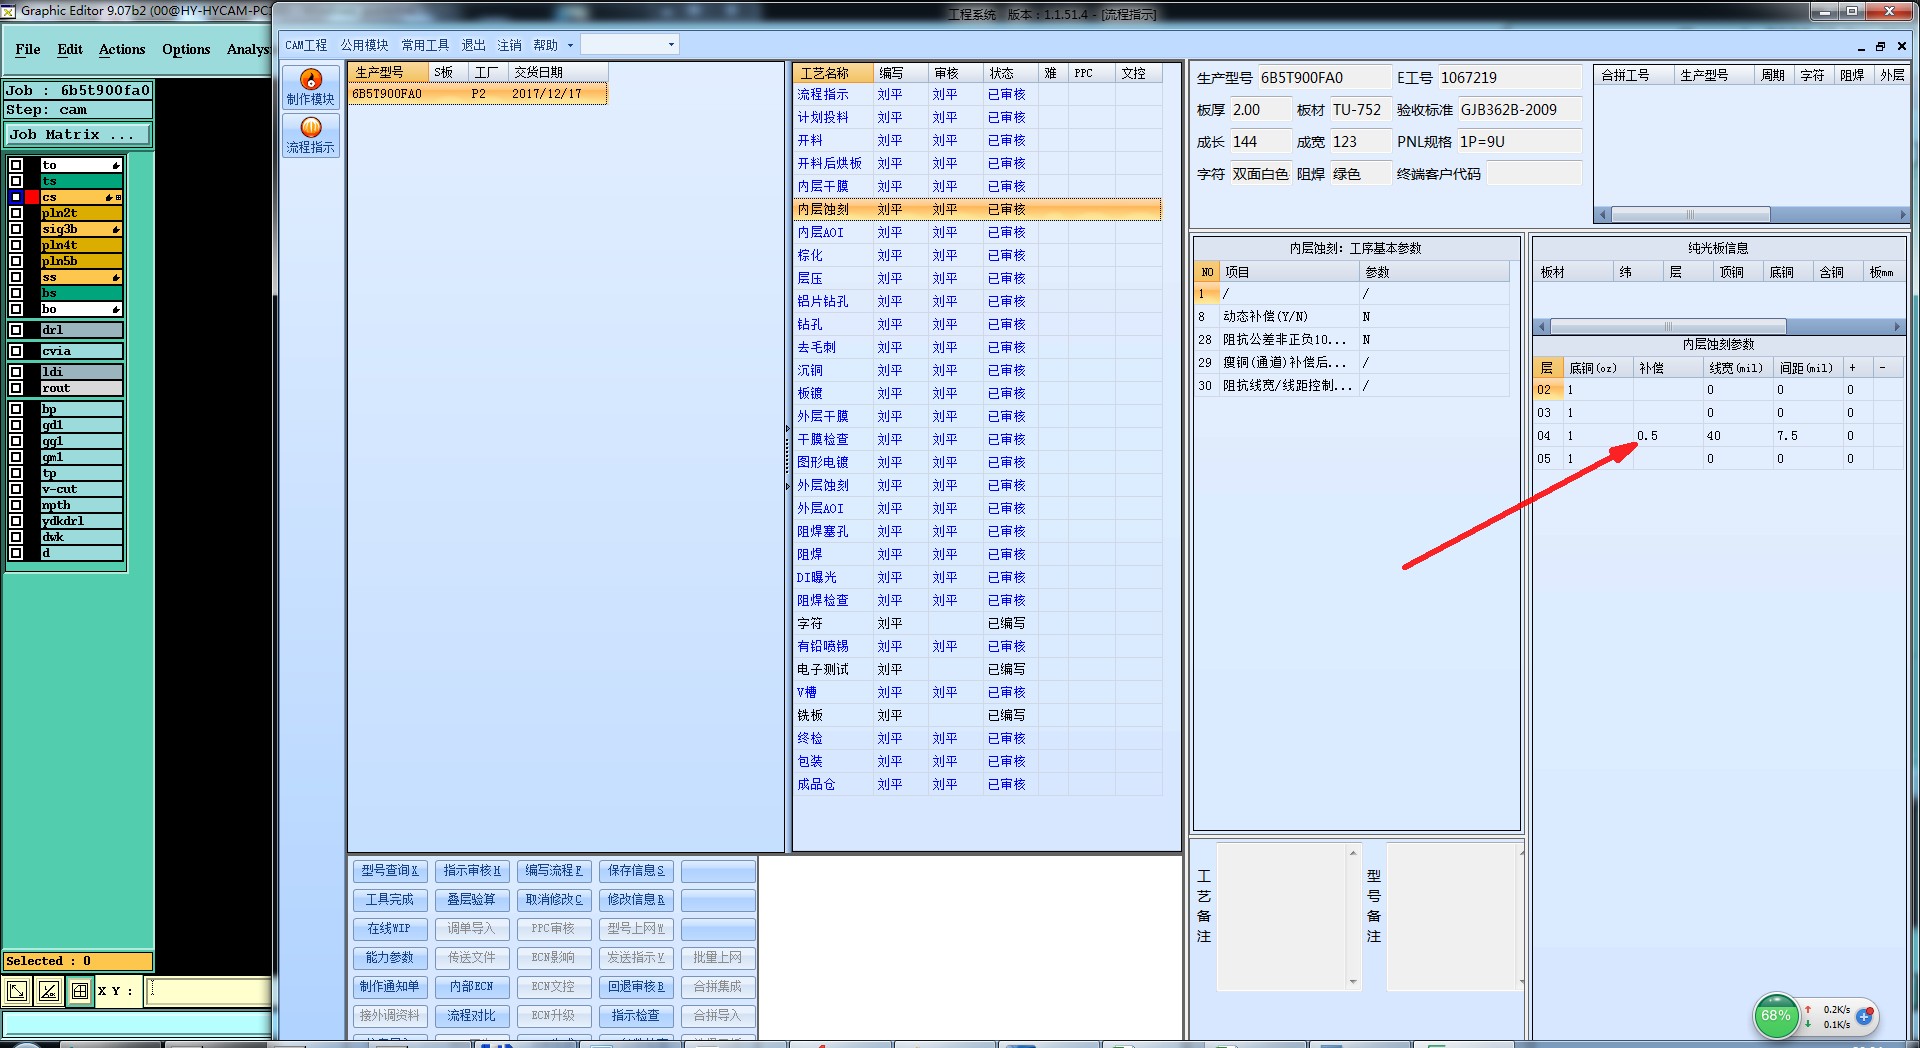The width and height of the screenshot is (1920, 1048).
Task: Select the 6B5T900FA0 job row
Action: click(x=477, y=94)
